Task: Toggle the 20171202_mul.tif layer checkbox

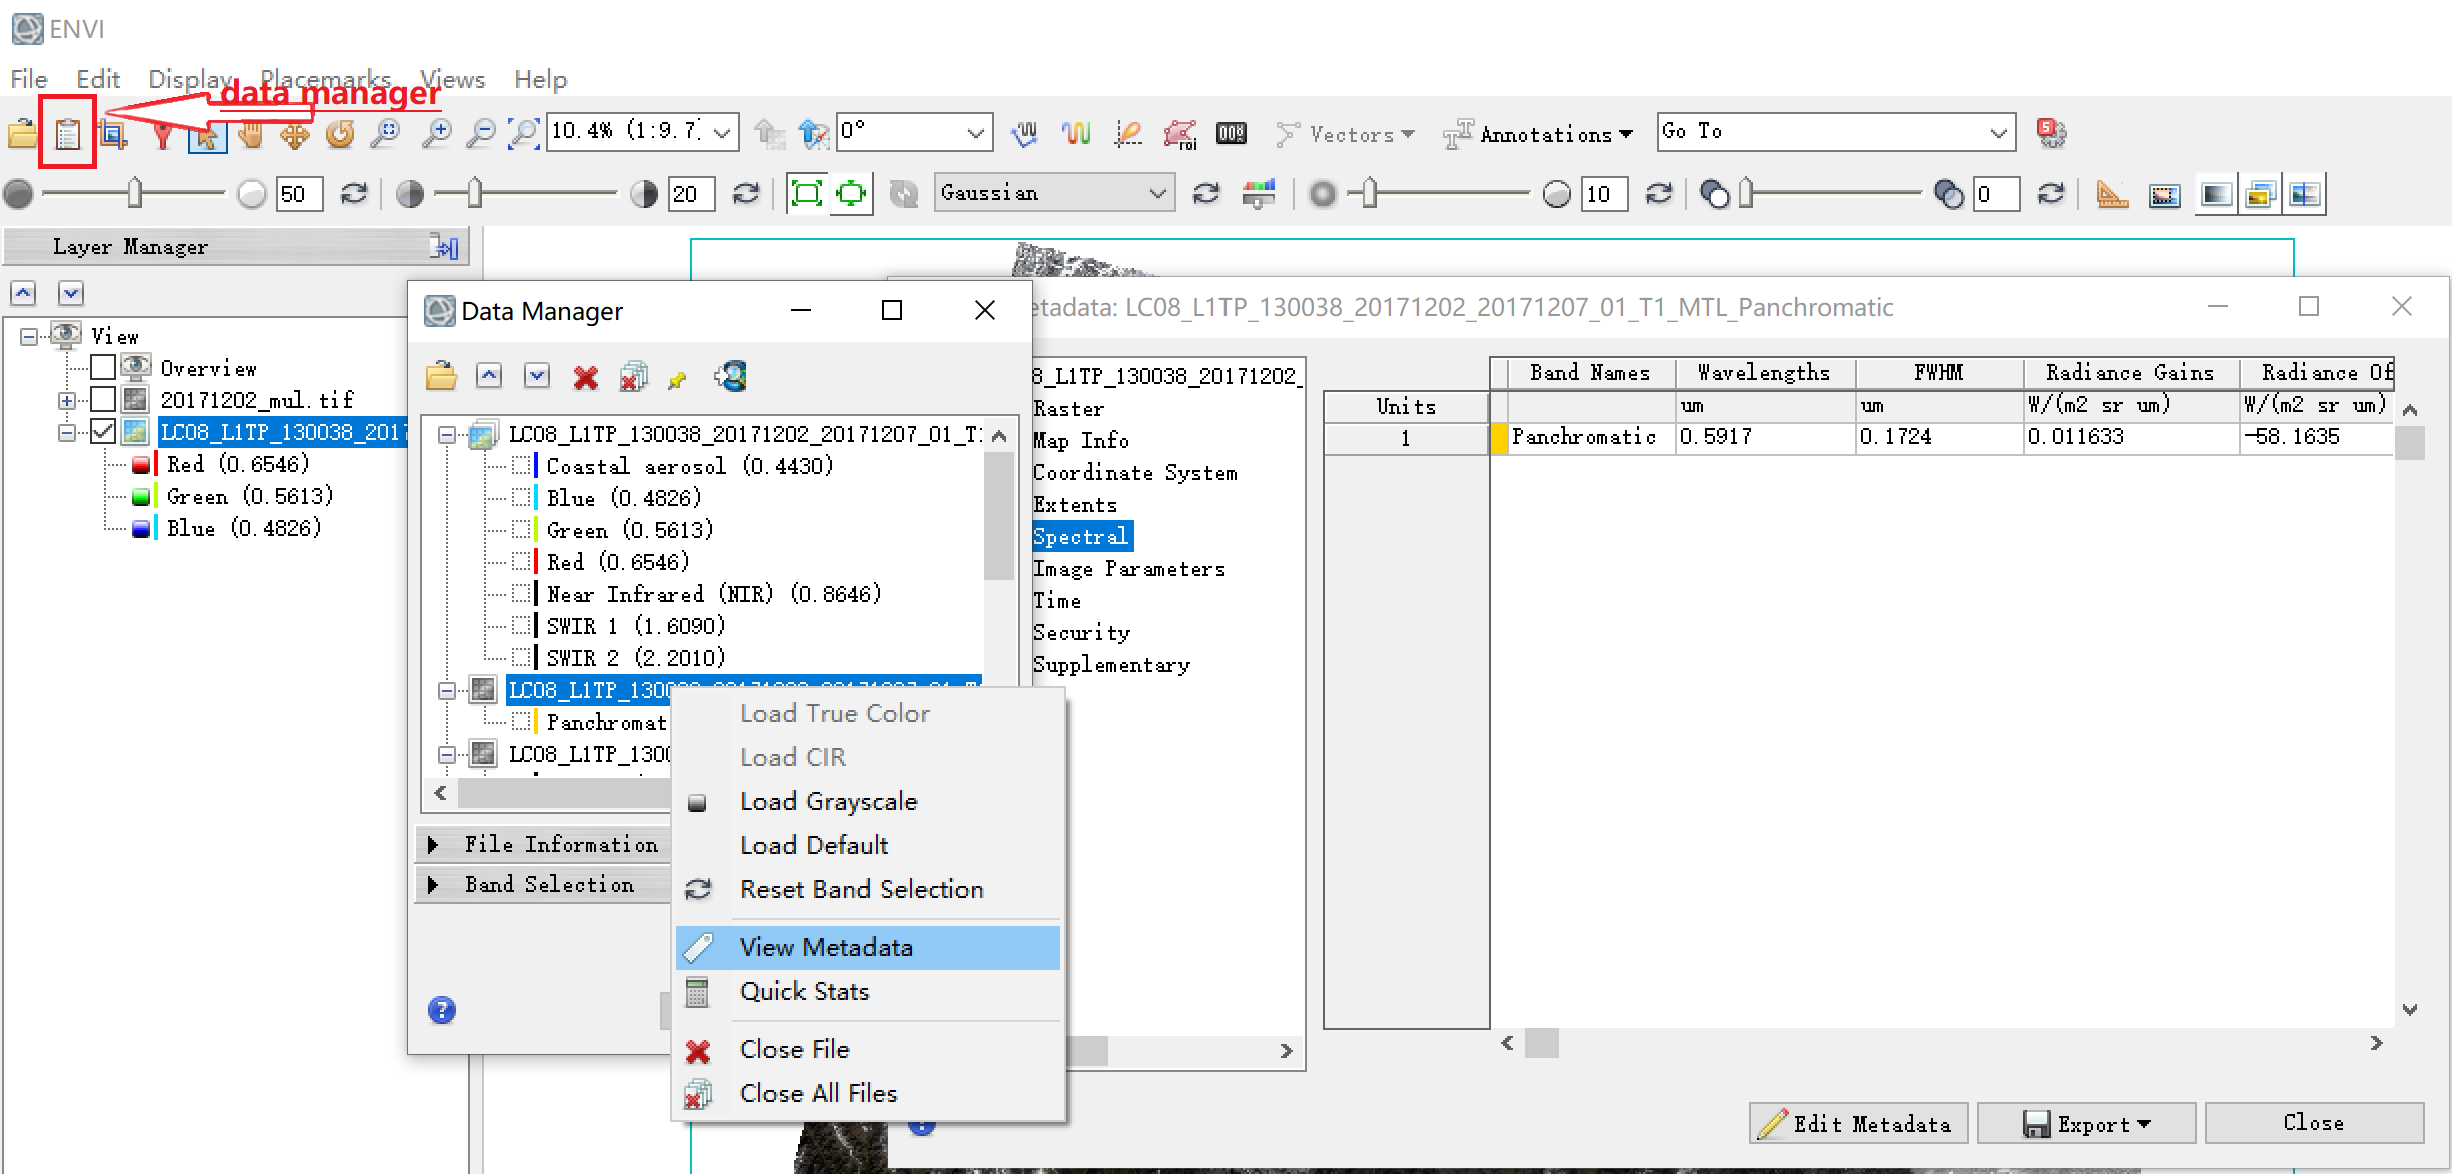Action: tap(103, 400)
